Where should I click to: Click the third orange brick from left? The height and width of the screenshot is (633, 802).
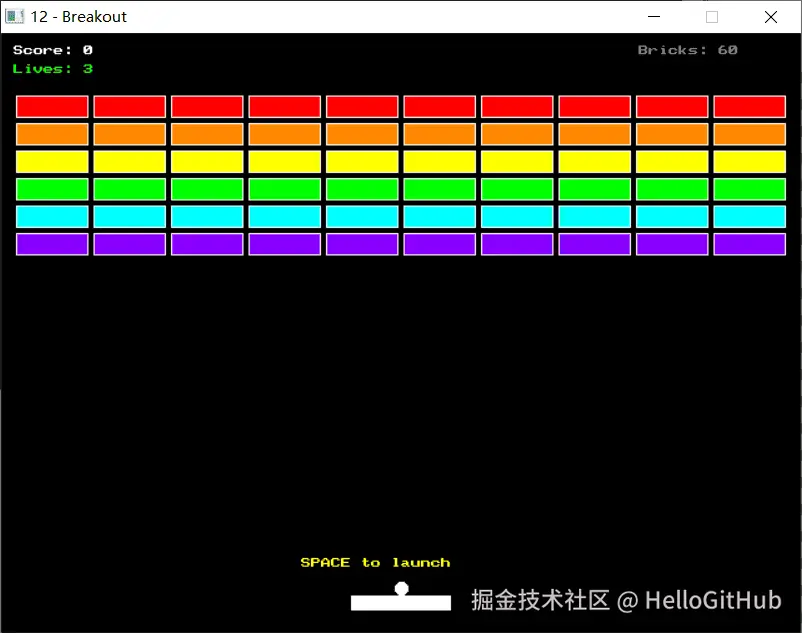point(207,134)
